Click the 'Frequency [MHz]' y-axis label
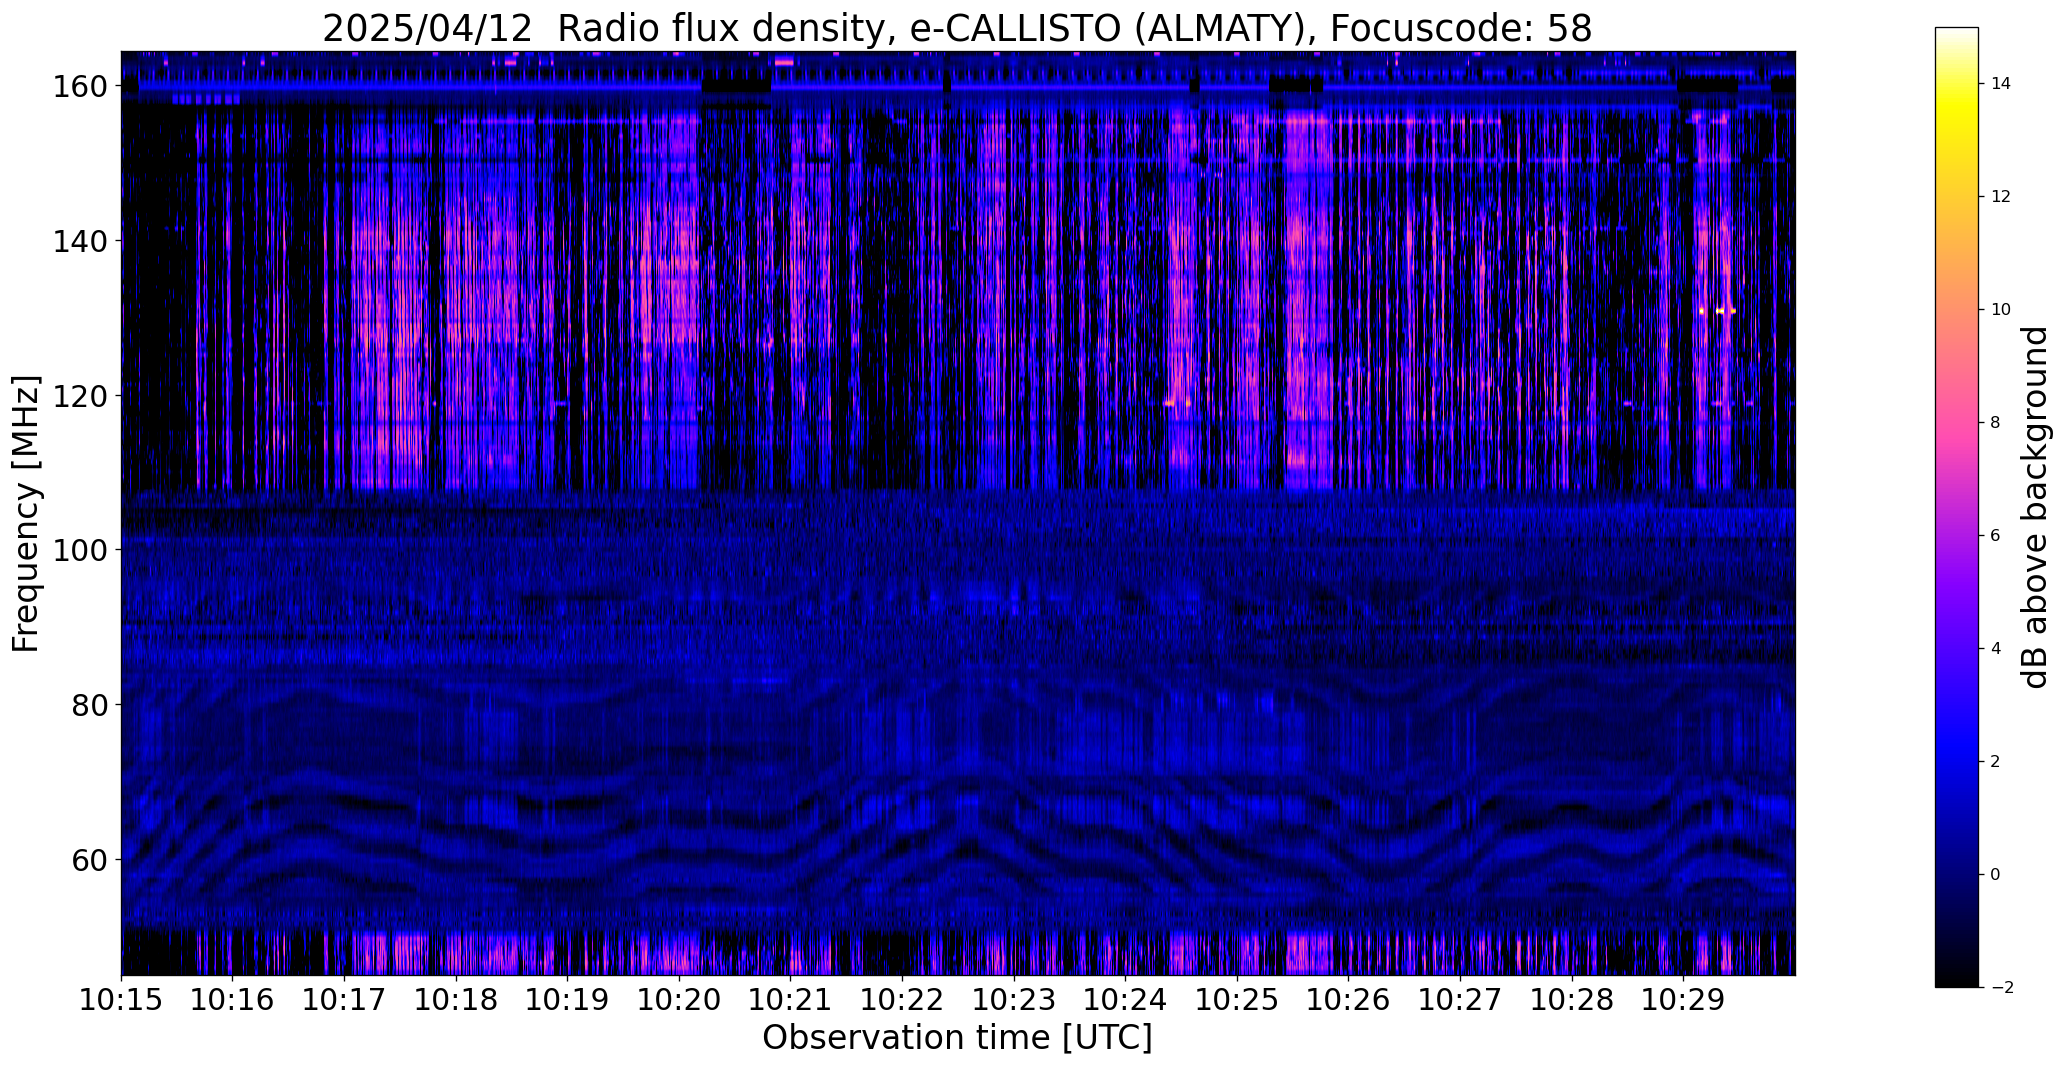The height and width of the screenshot is (1067, 2066). tap(26, 514)
